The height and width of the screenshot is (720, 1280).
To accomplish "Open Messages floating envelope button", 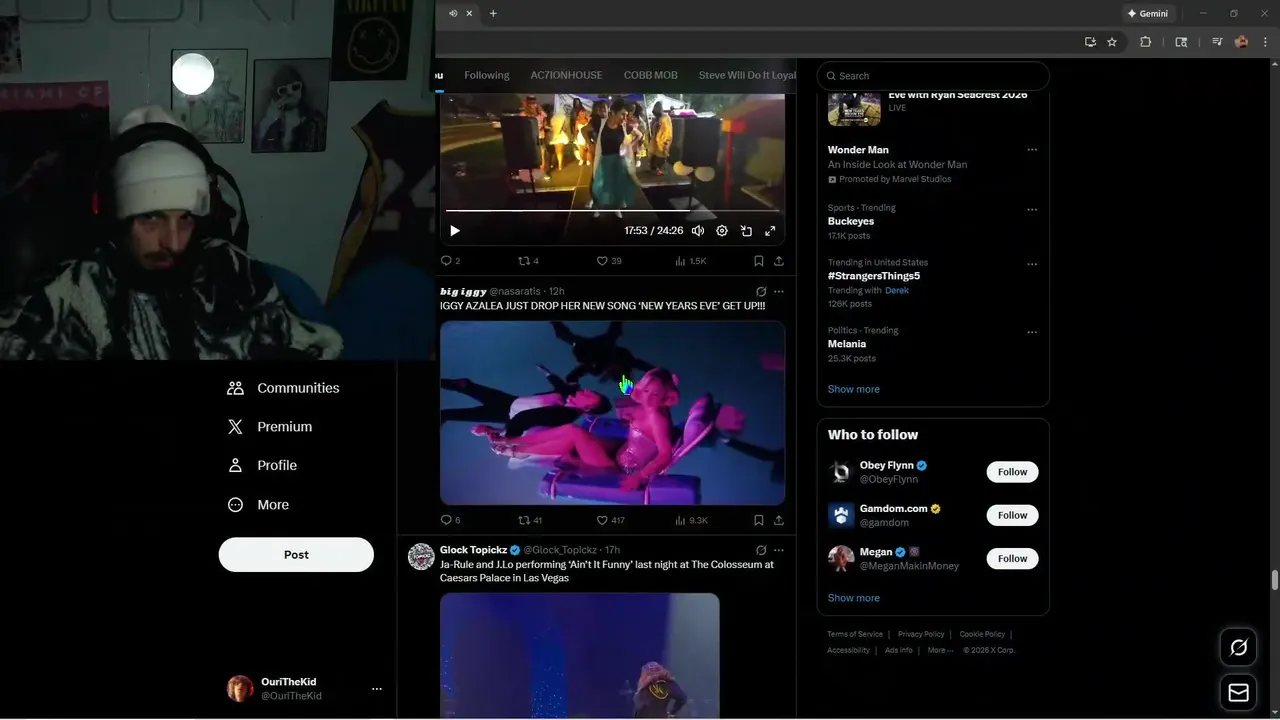I will (1238, 692).
